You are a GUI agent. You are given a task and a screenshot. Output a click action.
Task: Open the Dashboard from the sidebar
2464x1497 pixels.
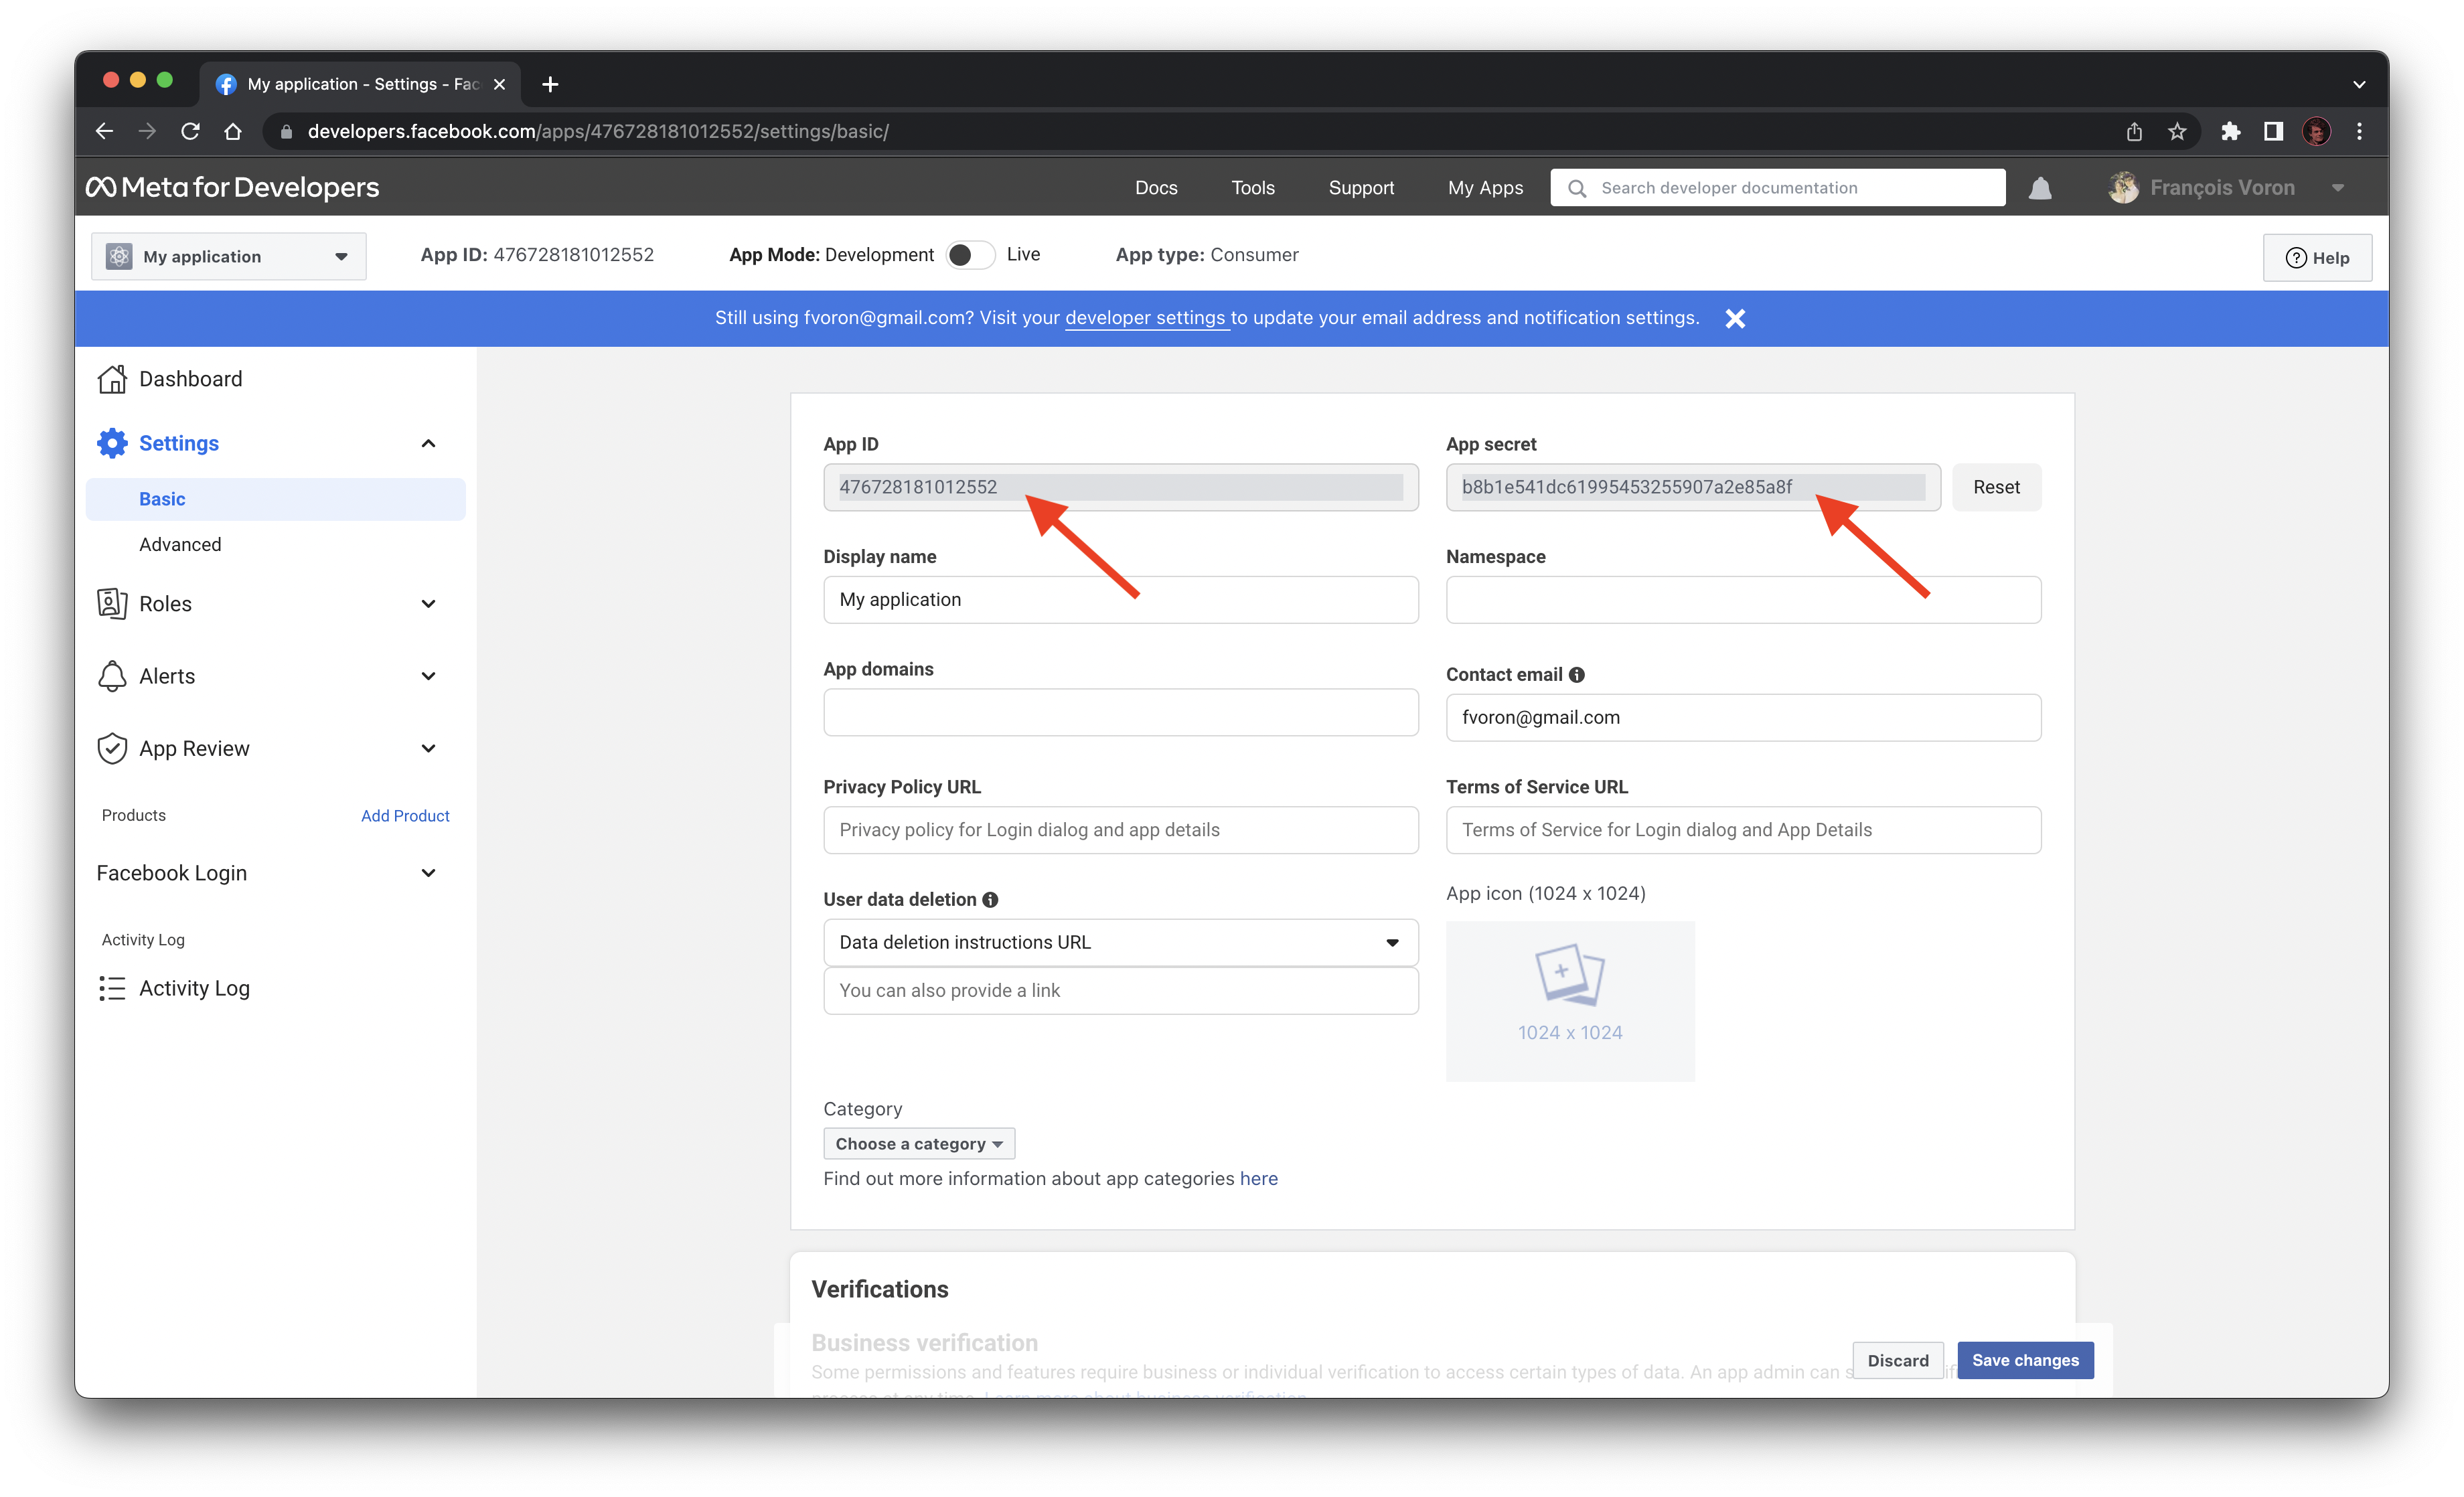[x=190, y=378]
